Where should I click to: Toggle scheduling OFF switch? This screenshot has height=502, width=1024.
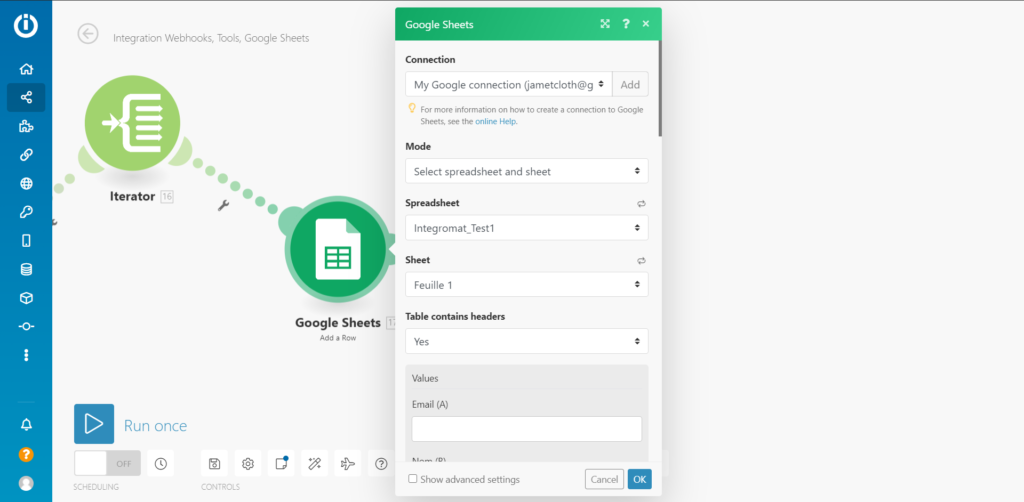pos(107,463)
